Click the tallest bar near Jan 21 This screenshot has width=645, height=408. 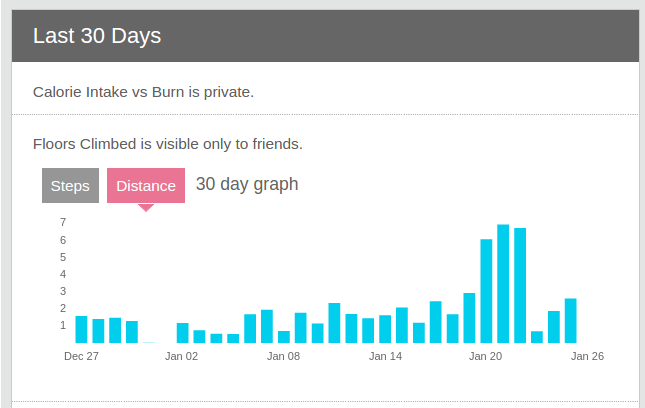point(503,283)
